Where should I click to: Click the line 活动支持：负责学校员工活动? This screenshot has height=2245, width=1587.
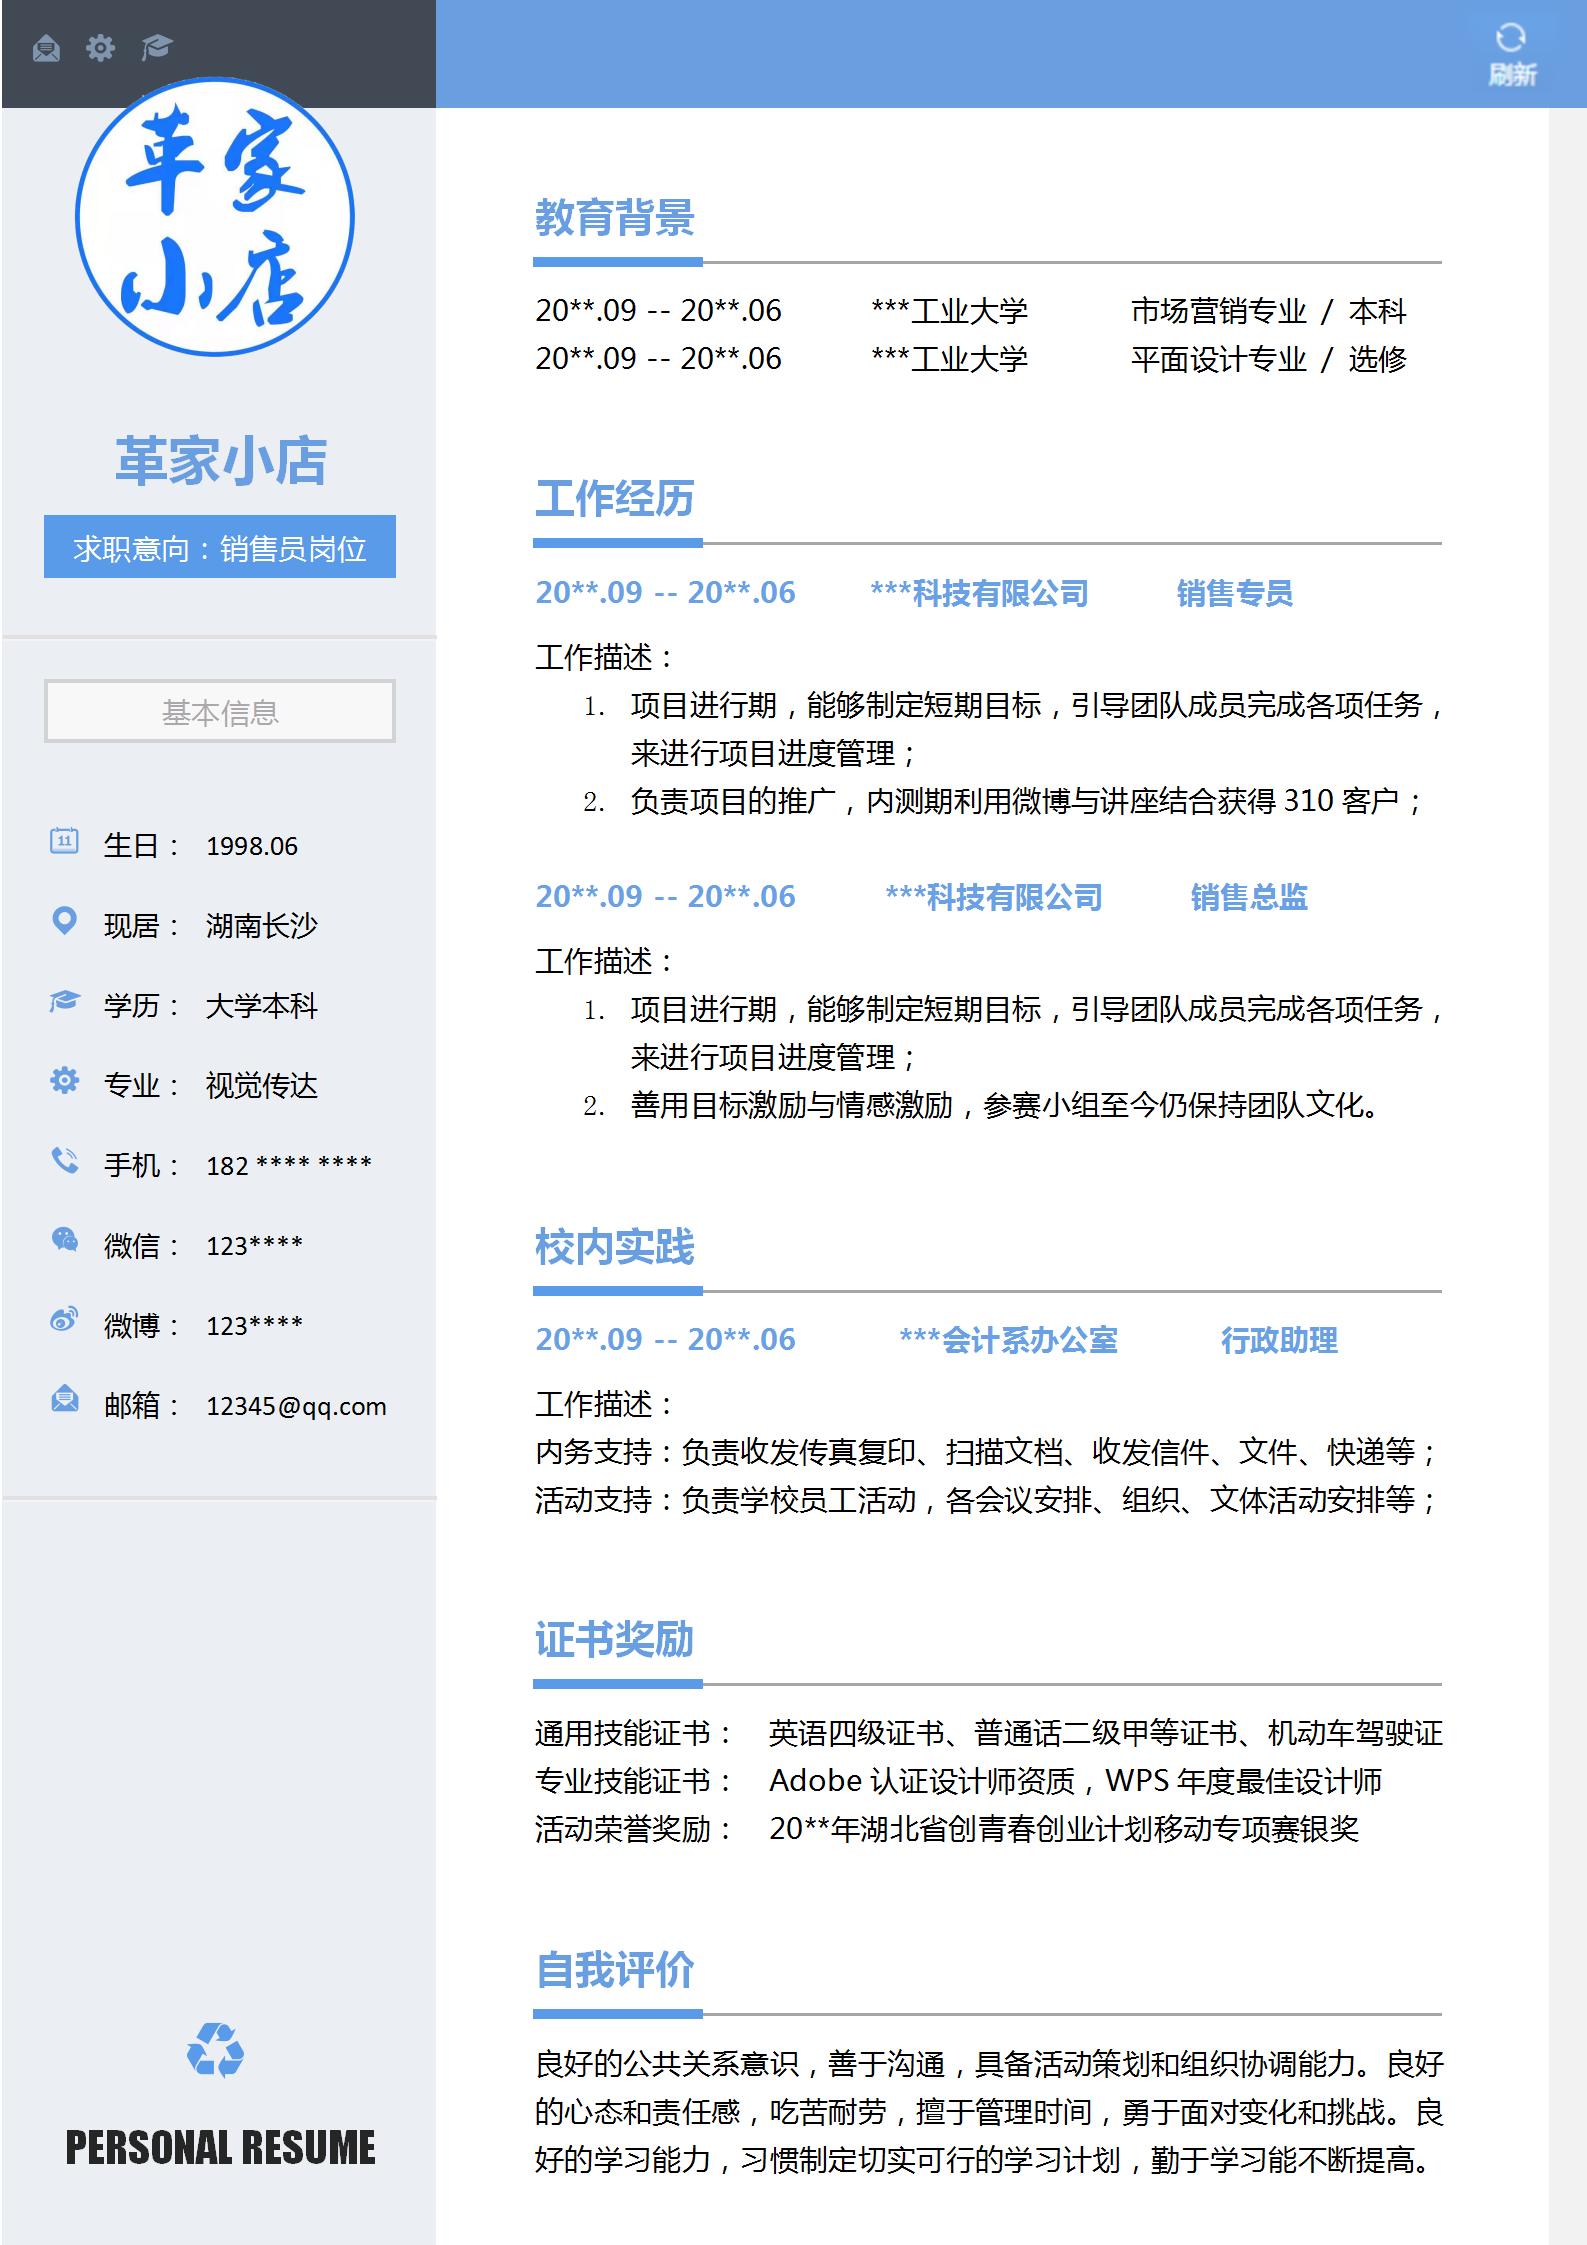click(987, 1500)
